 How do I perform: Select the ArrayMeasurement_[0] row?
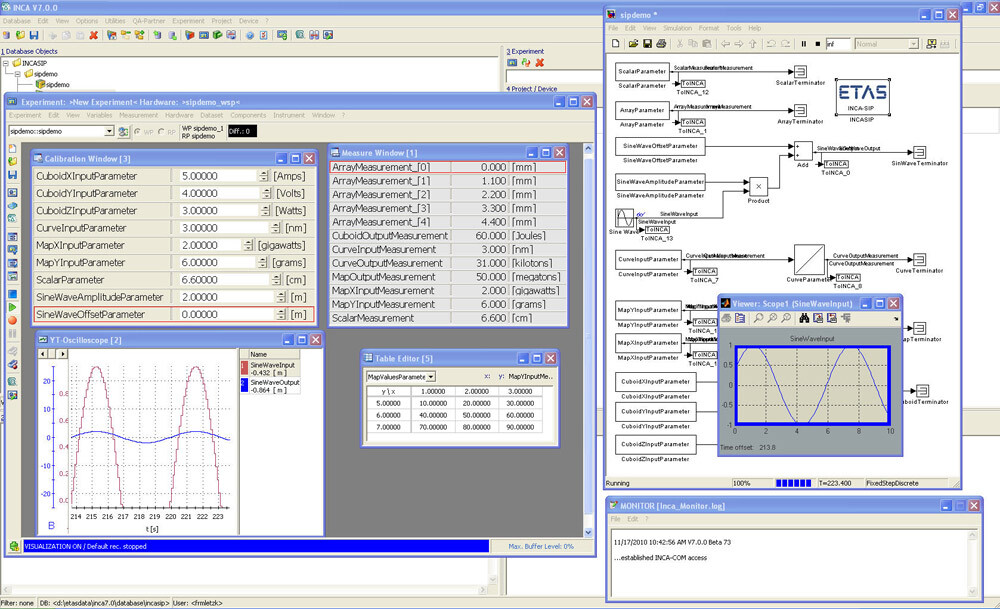(x=448, y=167)
